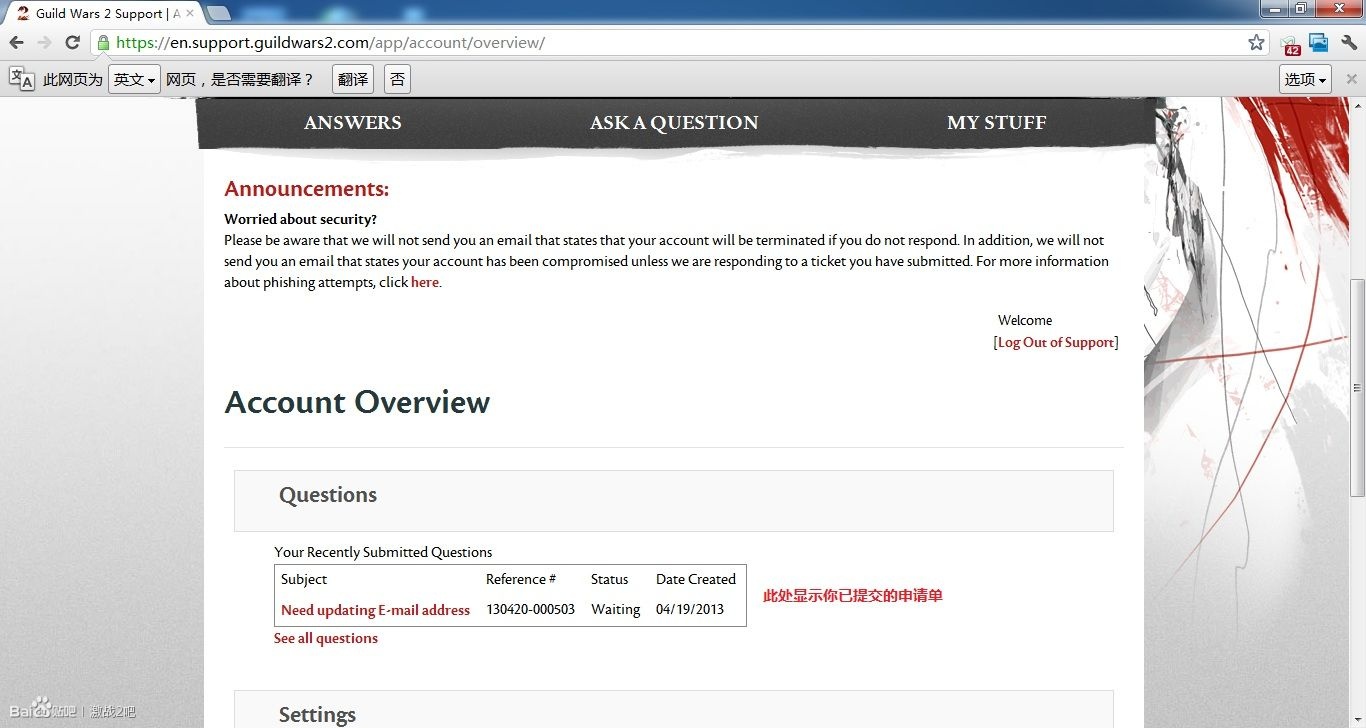Click the Announcements heading
1366x728 pixels.
tap(307, 189)
